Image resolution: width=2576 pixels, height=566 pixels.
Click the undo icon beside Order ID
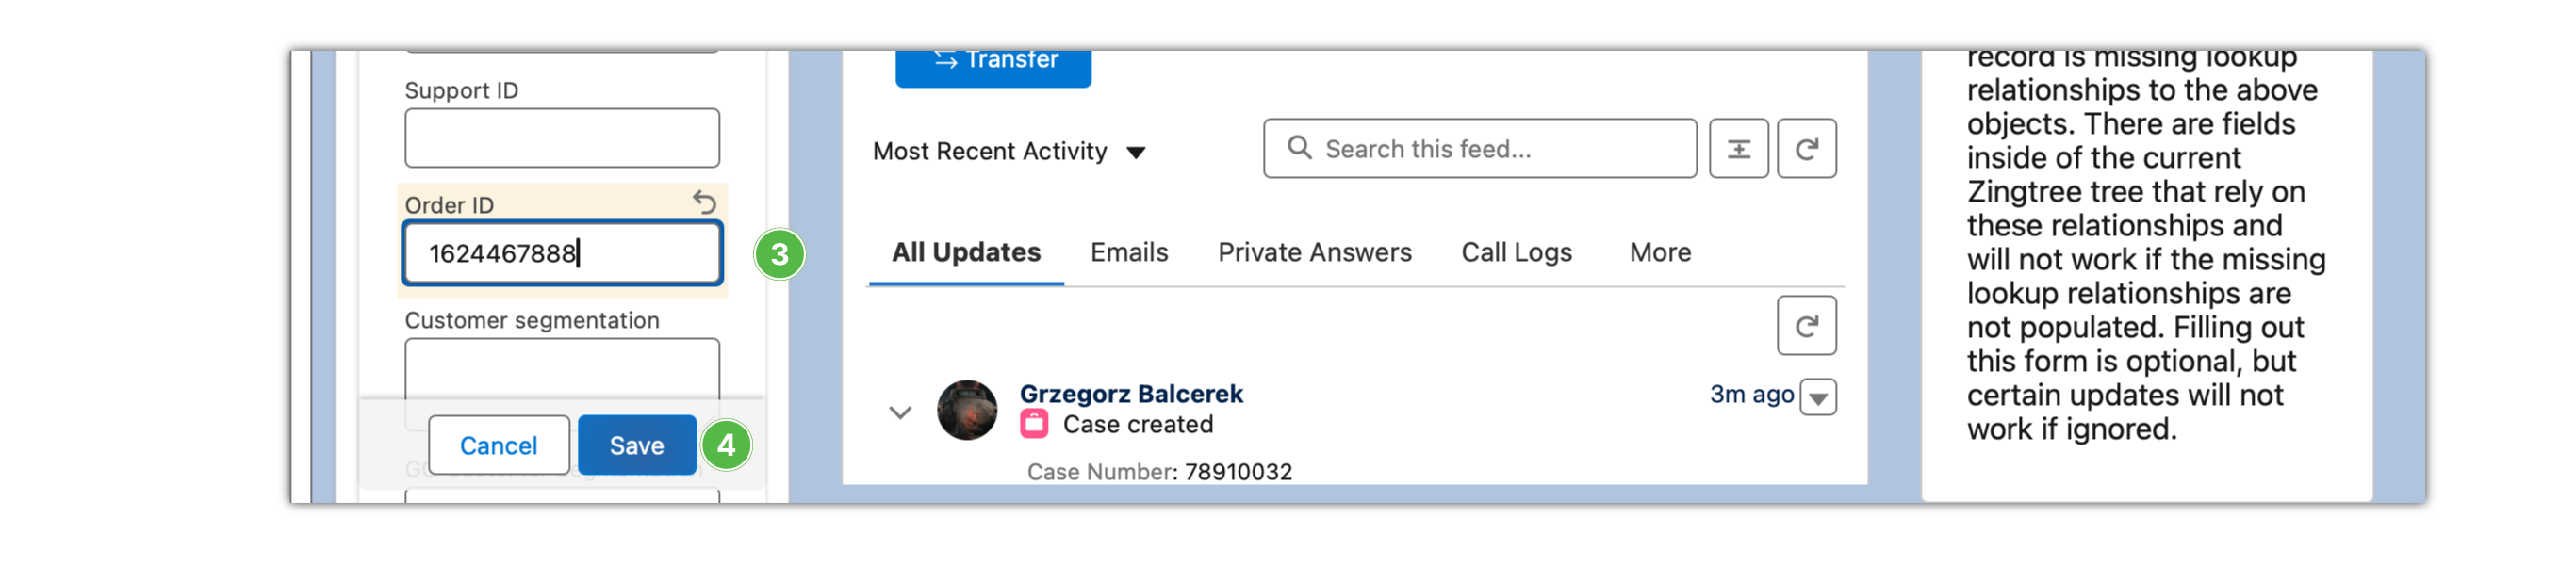click(704, 203)
